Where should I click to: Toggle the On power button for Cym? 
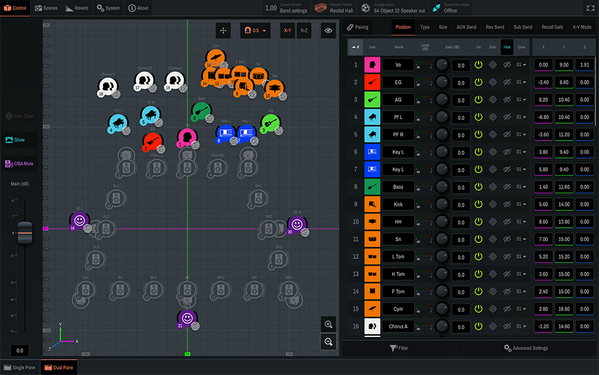[478, 309]
